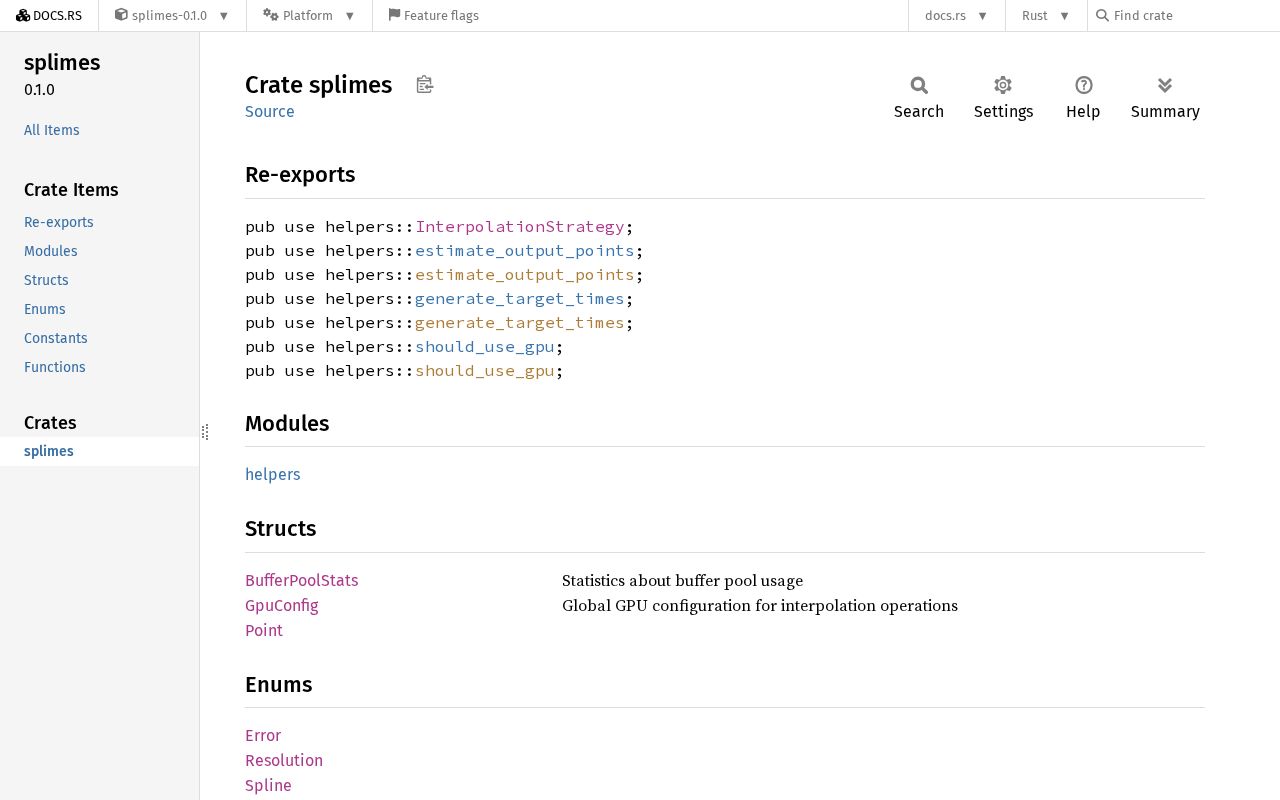Viewport: 1280px width, 800px height.
Task: Open Search via magnifier icon
Action: click(x=919, y=85)
